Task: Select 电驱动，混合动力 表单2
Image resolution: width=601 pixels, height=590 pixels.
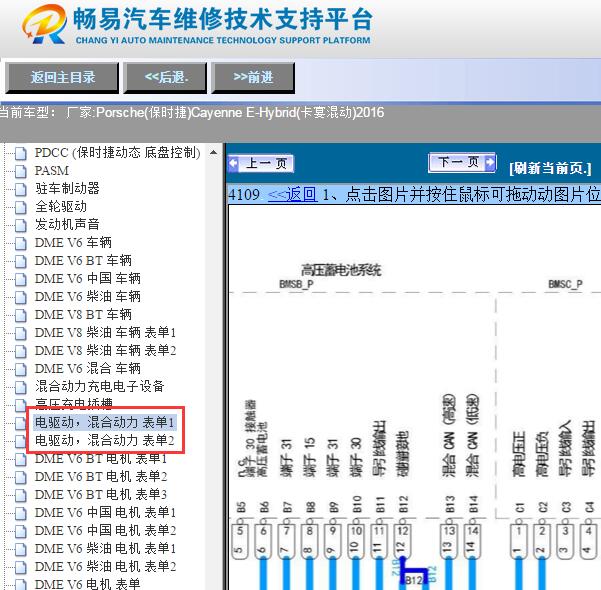Action: pyautogui.click(x=105, y=440)
